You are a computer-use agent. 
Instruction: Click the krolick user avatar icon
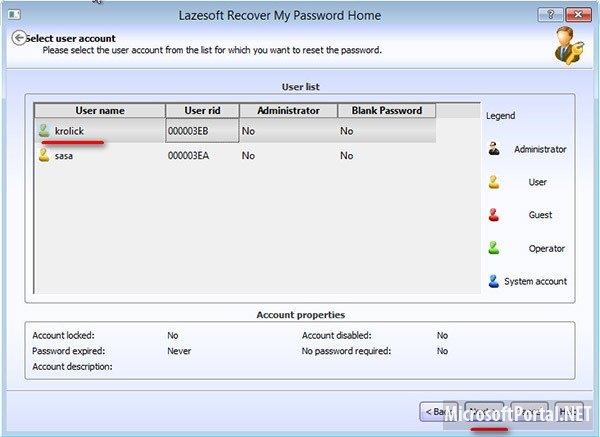pos(44,130)
